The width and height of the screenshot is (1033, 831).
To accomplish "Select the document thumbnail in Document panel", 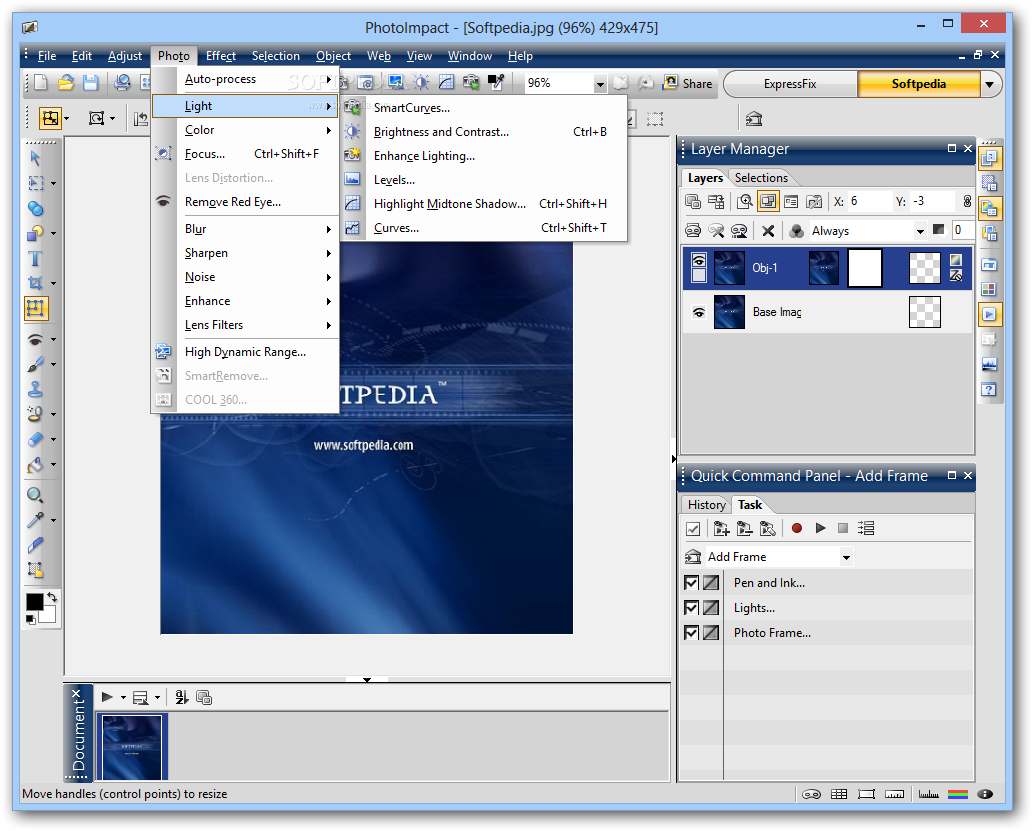I will pyautogui.click(x=132, y=747).
